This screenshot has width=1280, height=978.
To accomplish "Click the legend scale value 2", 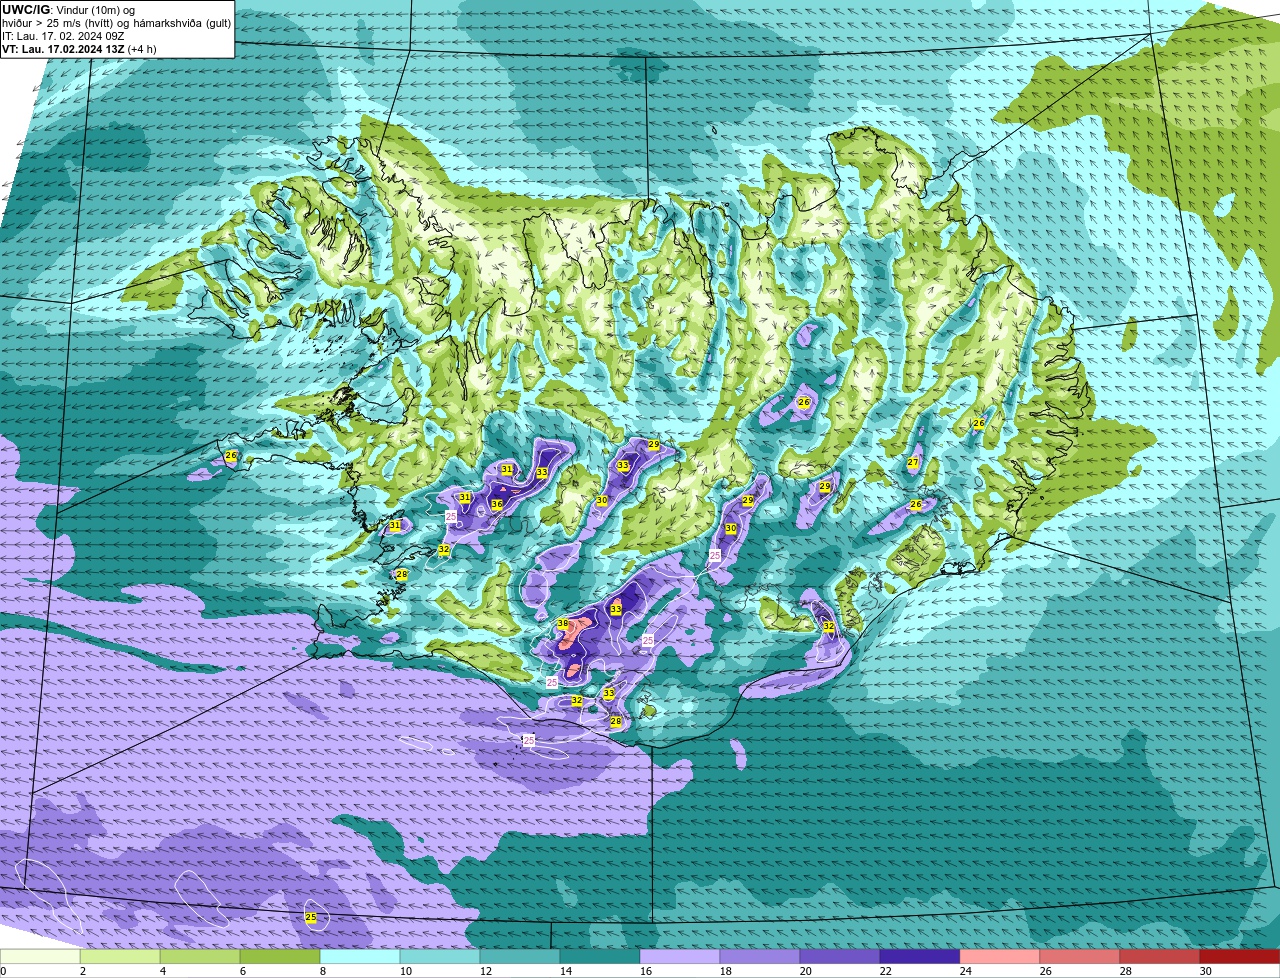I will coord(82,971).
